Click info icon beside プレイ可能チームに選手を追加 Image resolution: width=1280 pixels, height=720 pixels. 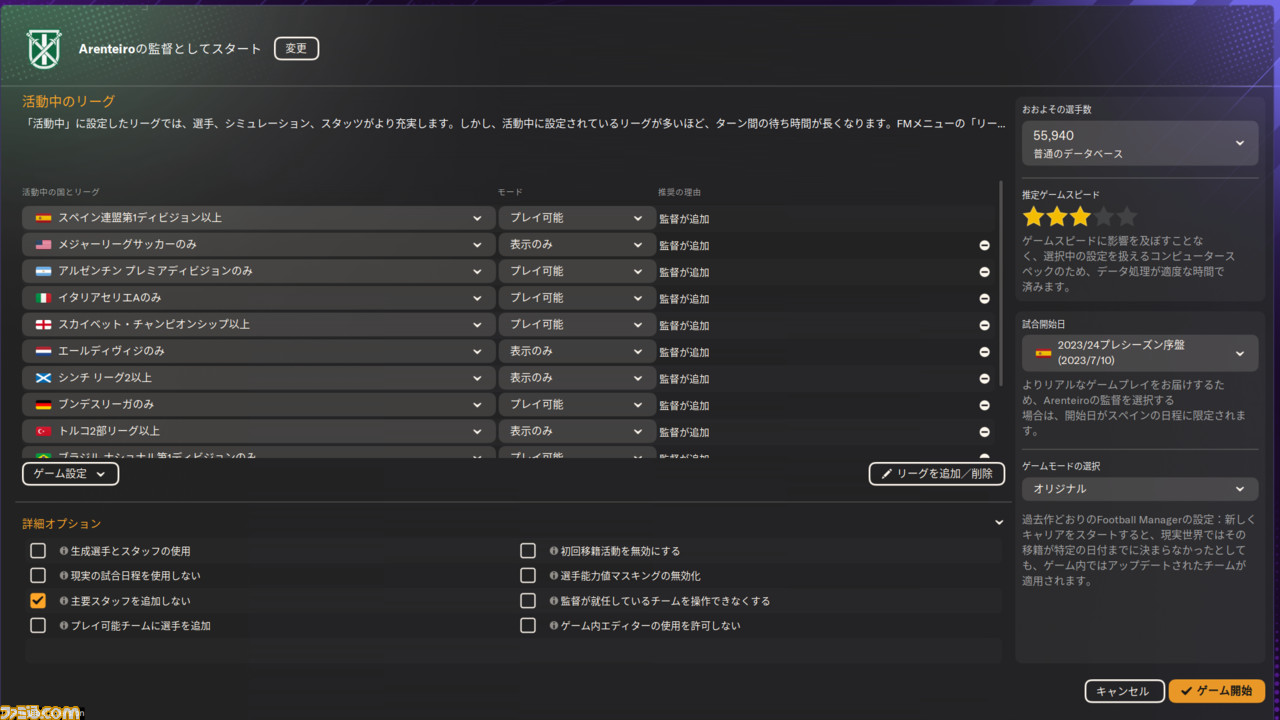64,626
